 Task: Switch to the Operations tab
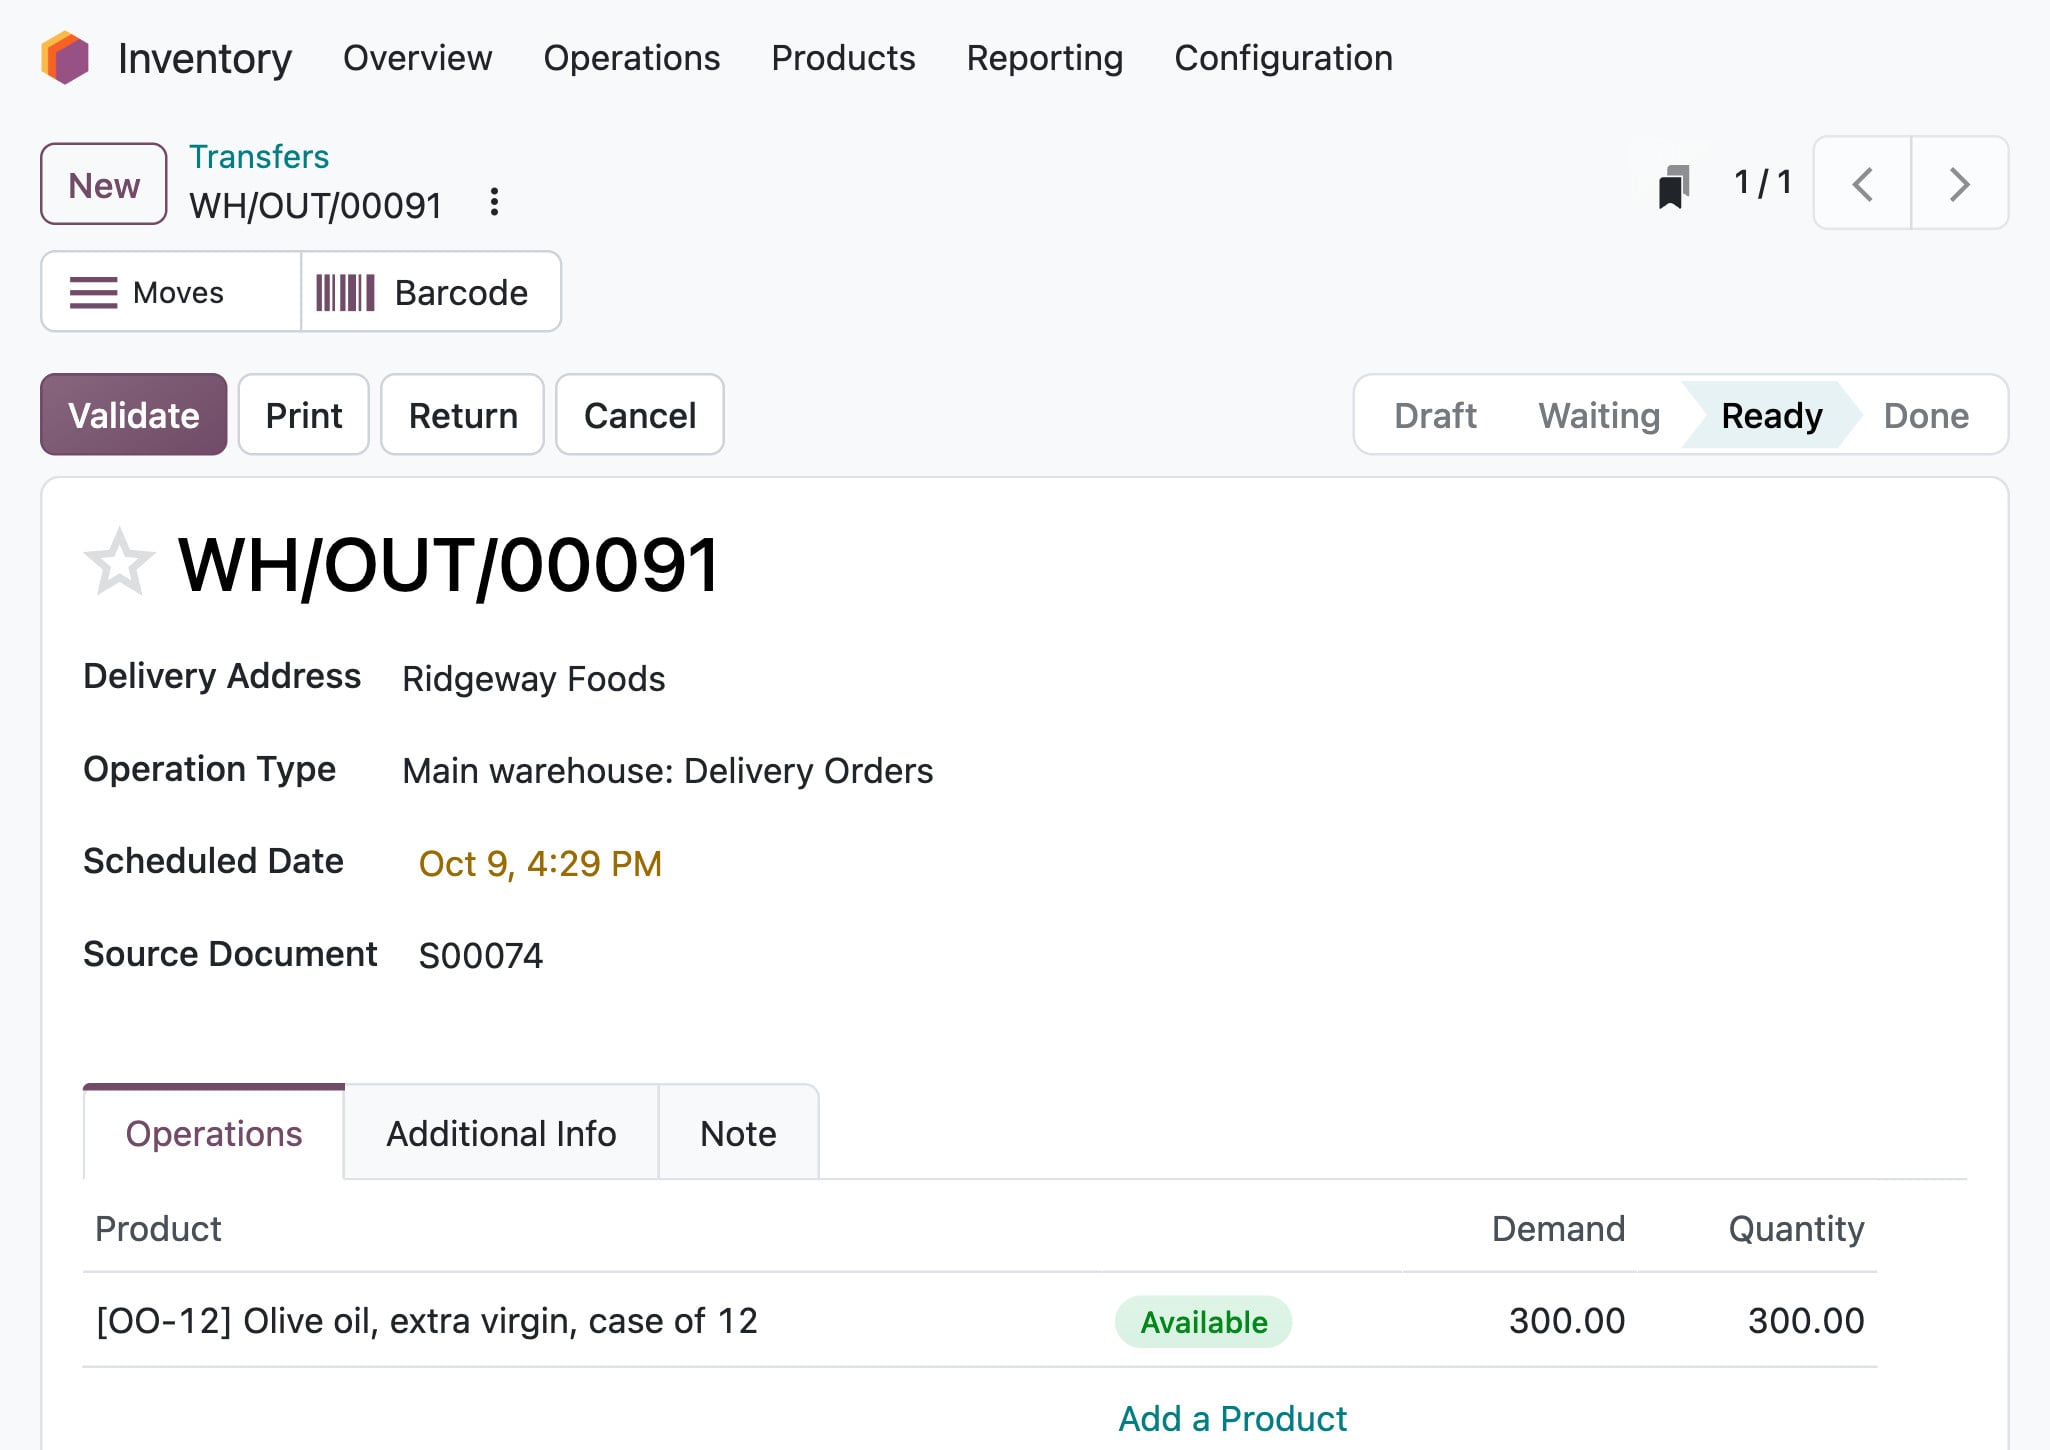214,1133
